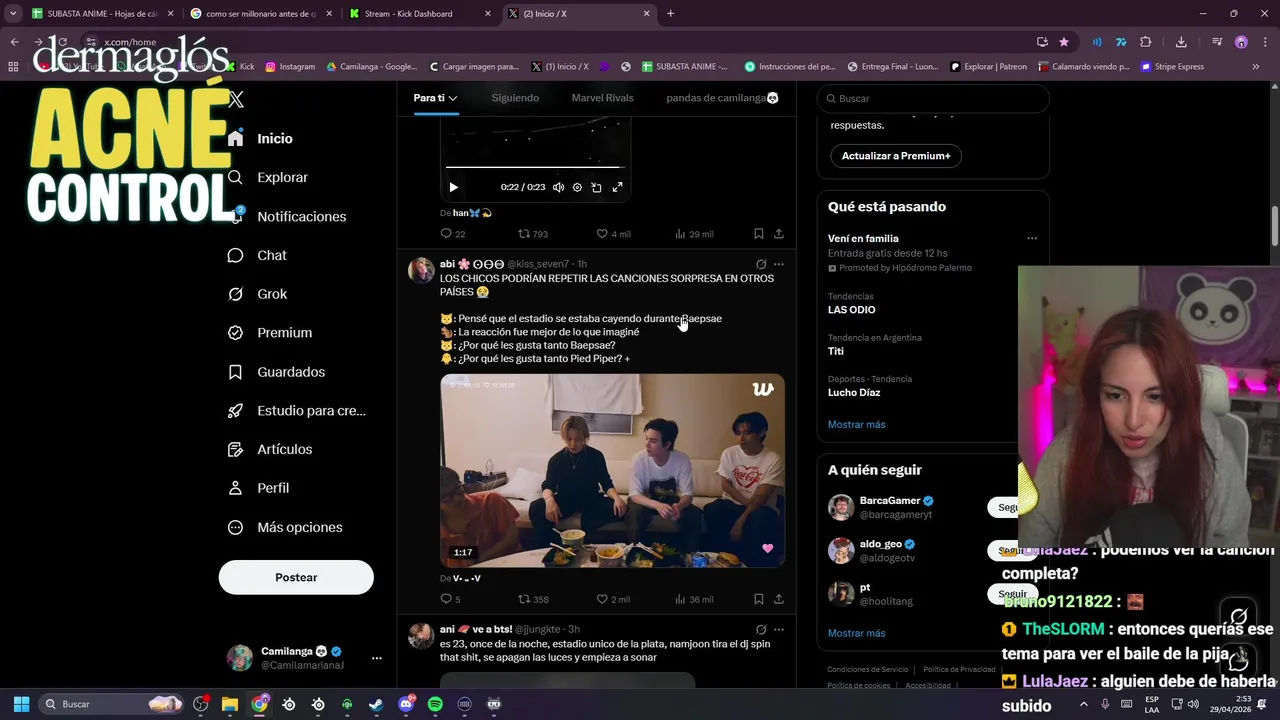Share abi's post about Baepsae

[779, 599]
